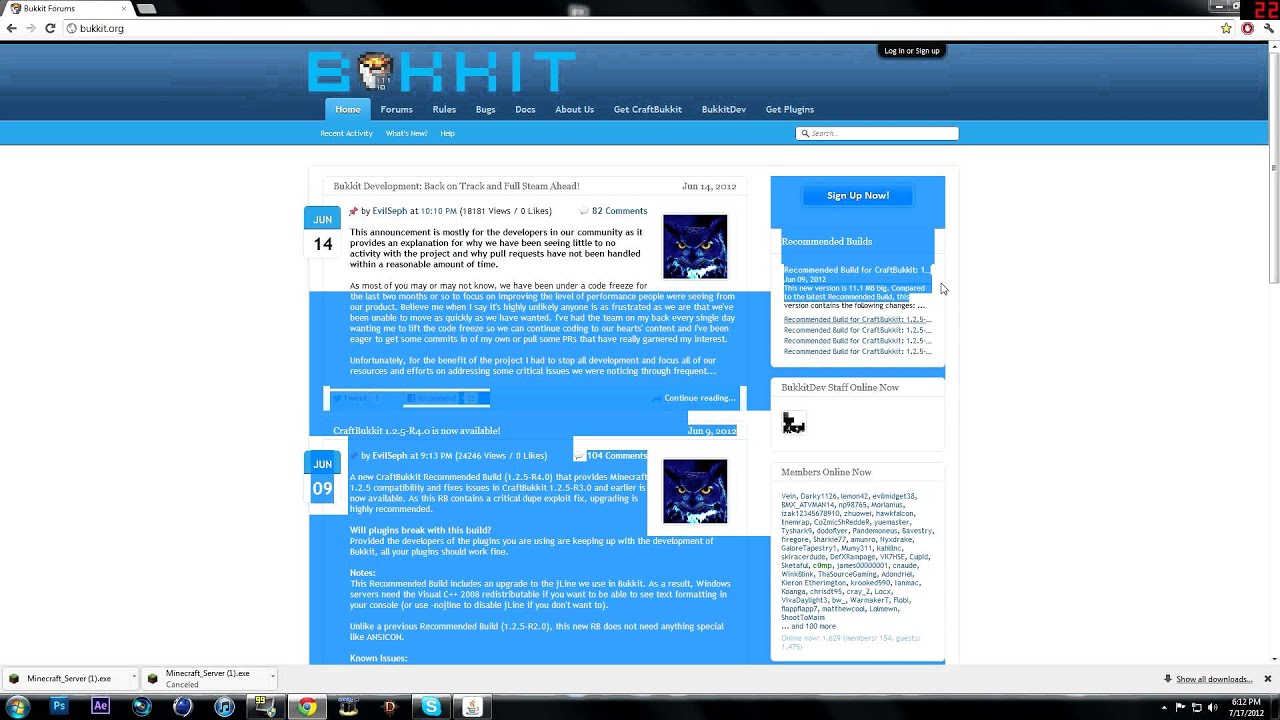This screenshot has width=1280, height=720.
Task: Open the Home nav tab
Action: 348,109
